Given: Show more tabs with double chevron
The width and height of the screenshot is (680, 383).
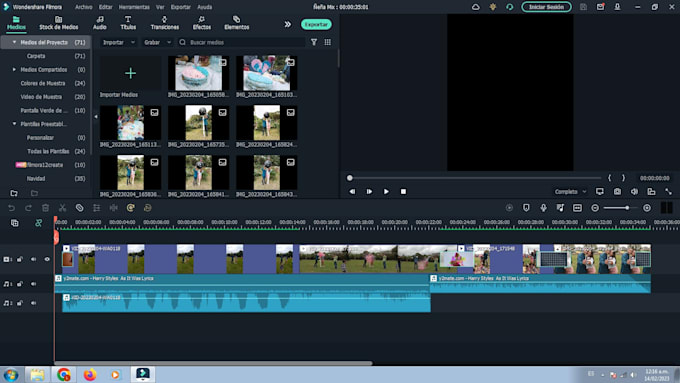Looking at the screenshot, I should coord(288,24).
